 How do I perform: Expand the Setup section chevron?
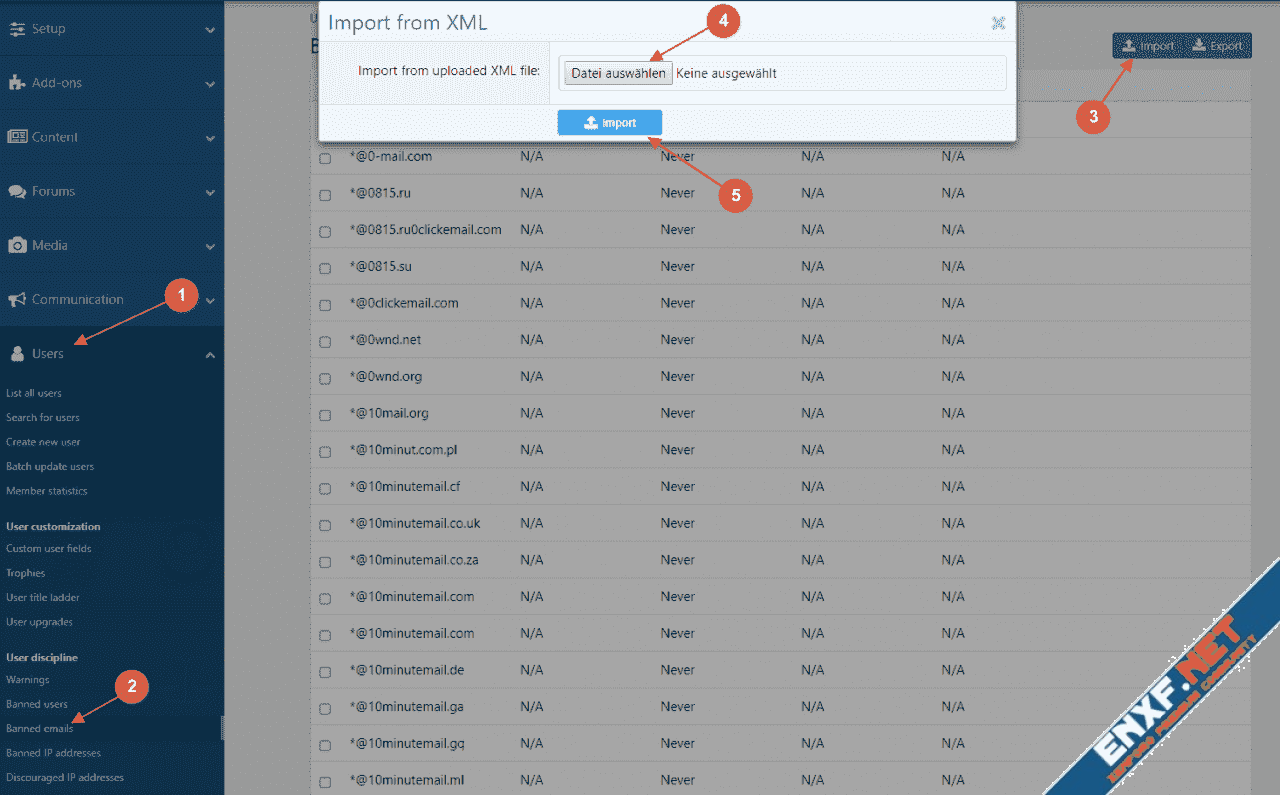210,30
